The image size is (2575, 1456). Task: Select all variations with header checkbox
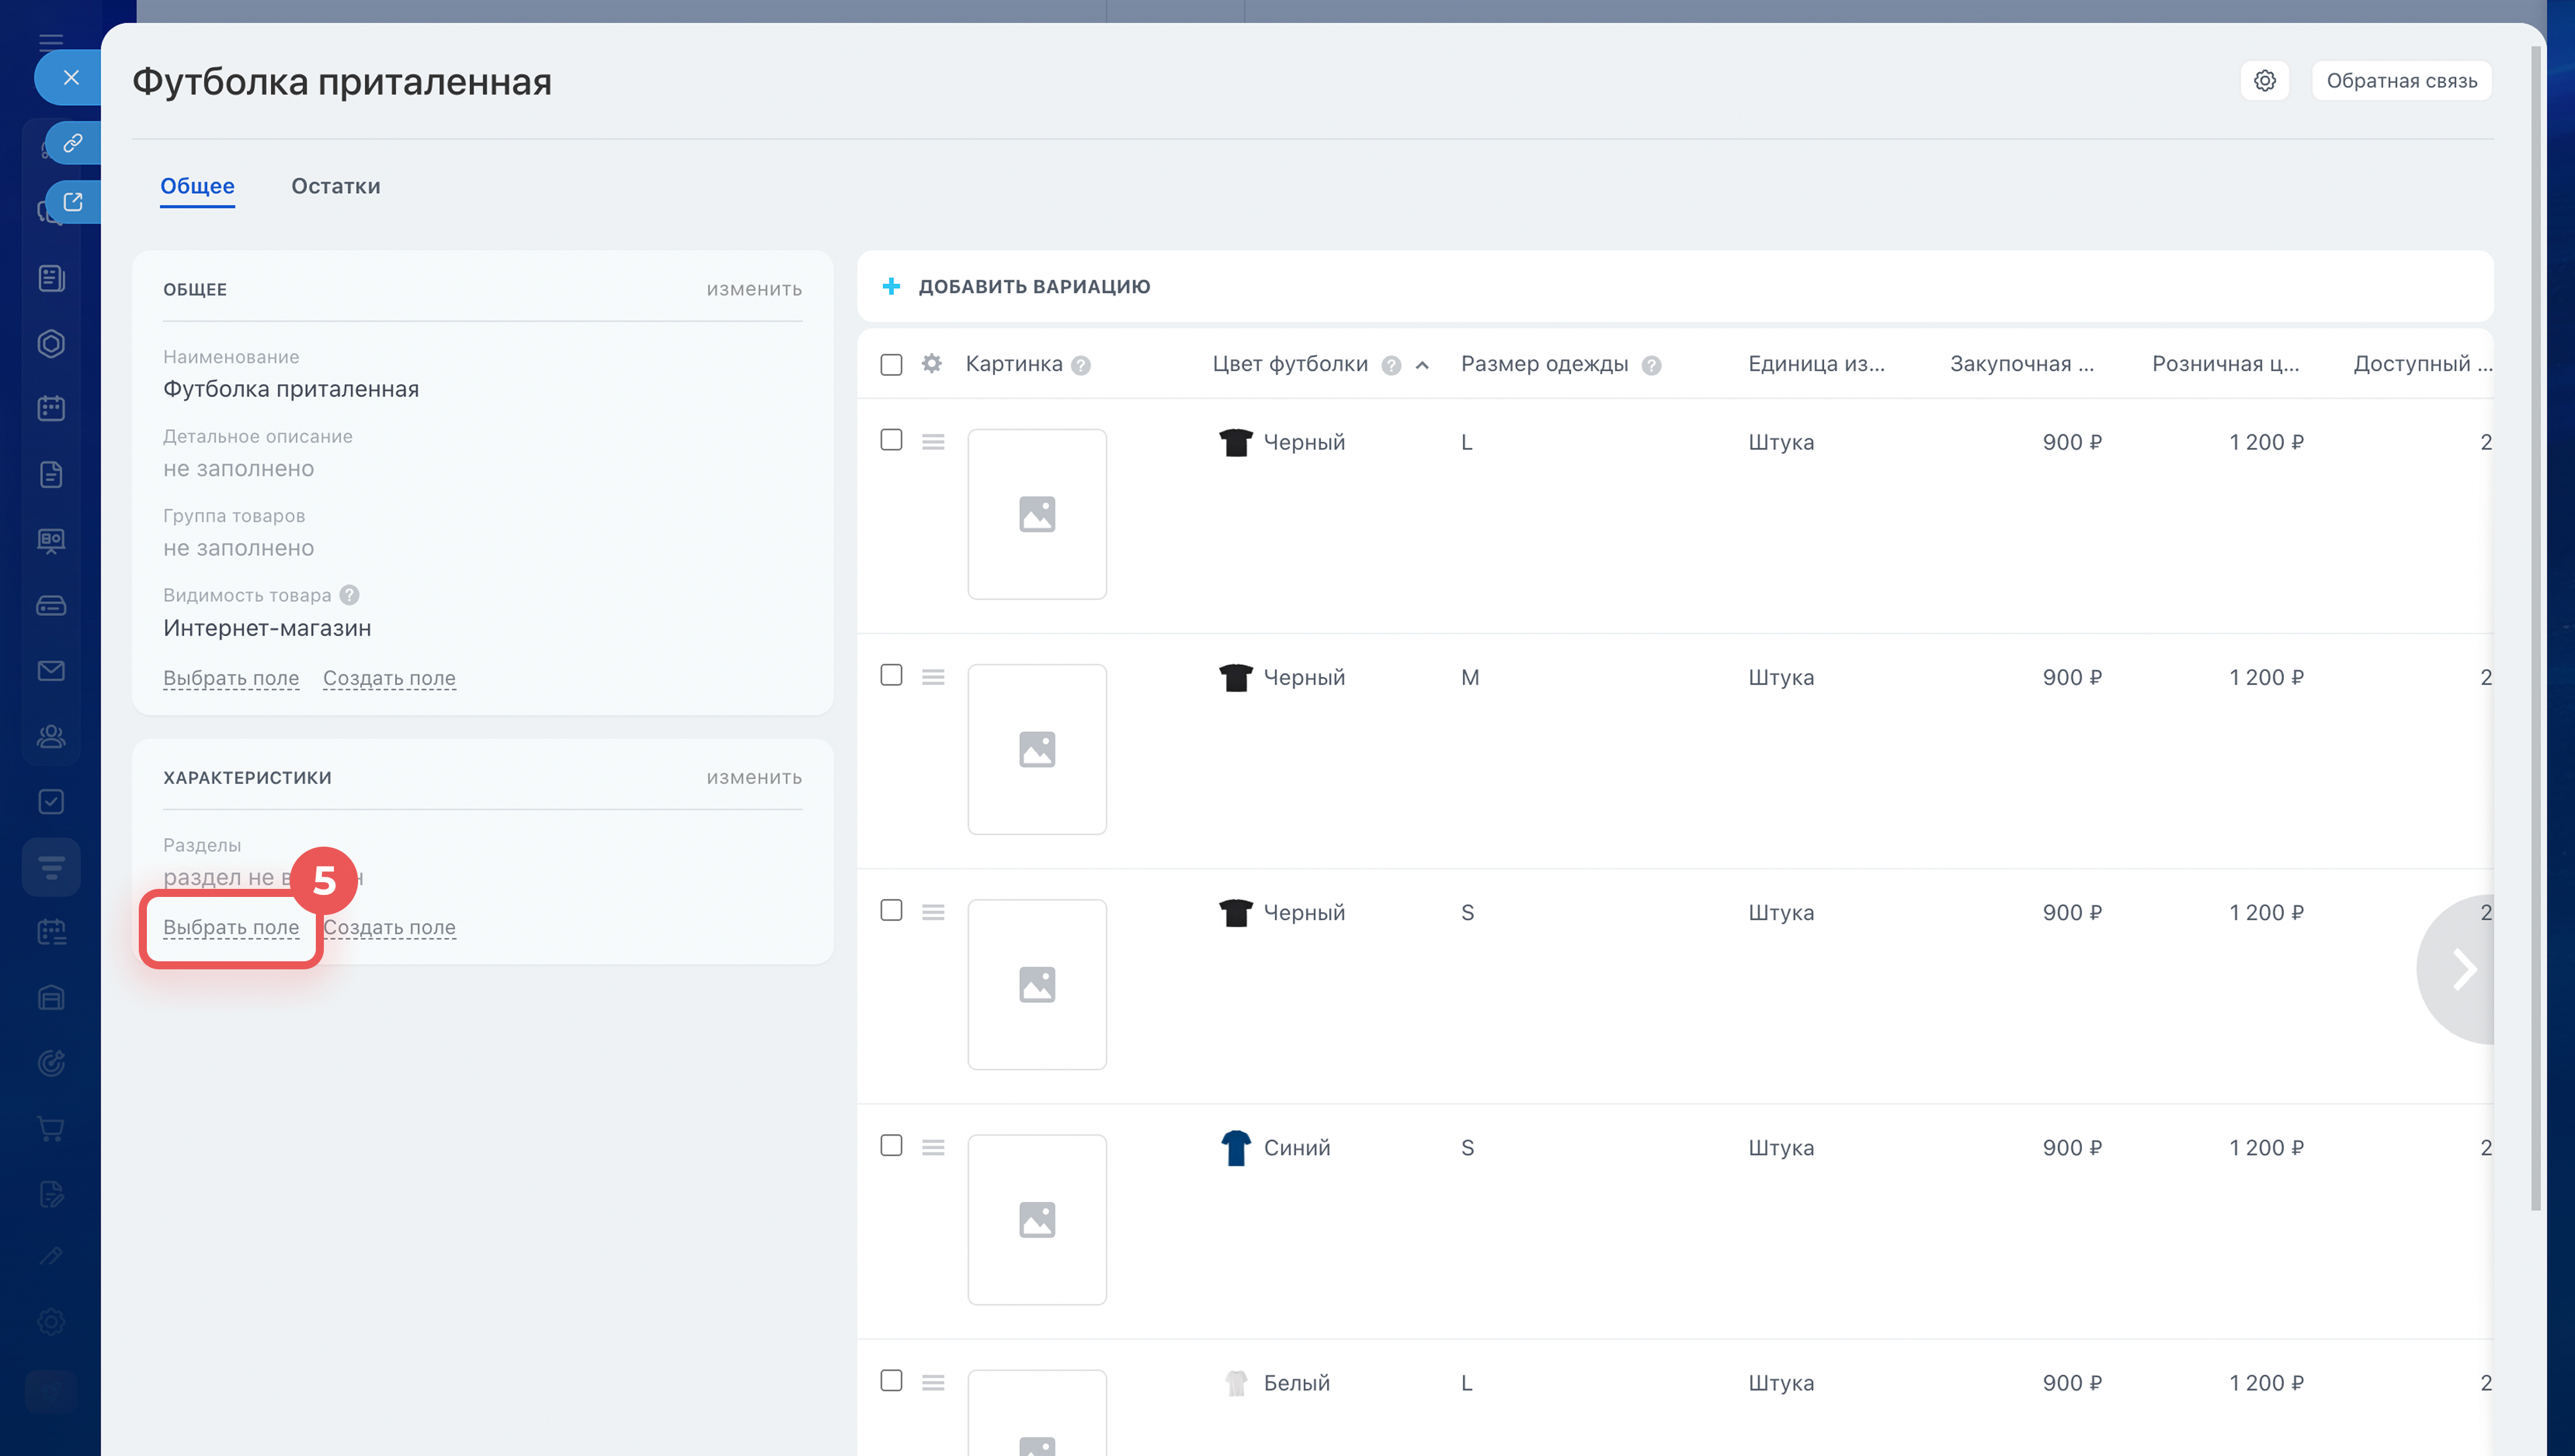click(891, 364)
